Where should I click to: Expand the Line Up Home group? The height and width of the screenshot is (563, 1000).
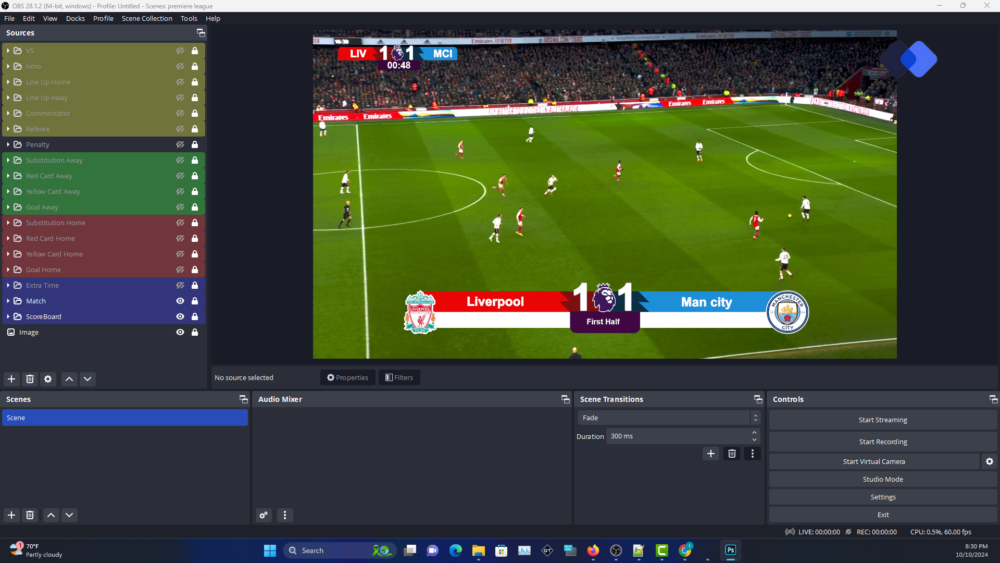(x=8, y=82)
